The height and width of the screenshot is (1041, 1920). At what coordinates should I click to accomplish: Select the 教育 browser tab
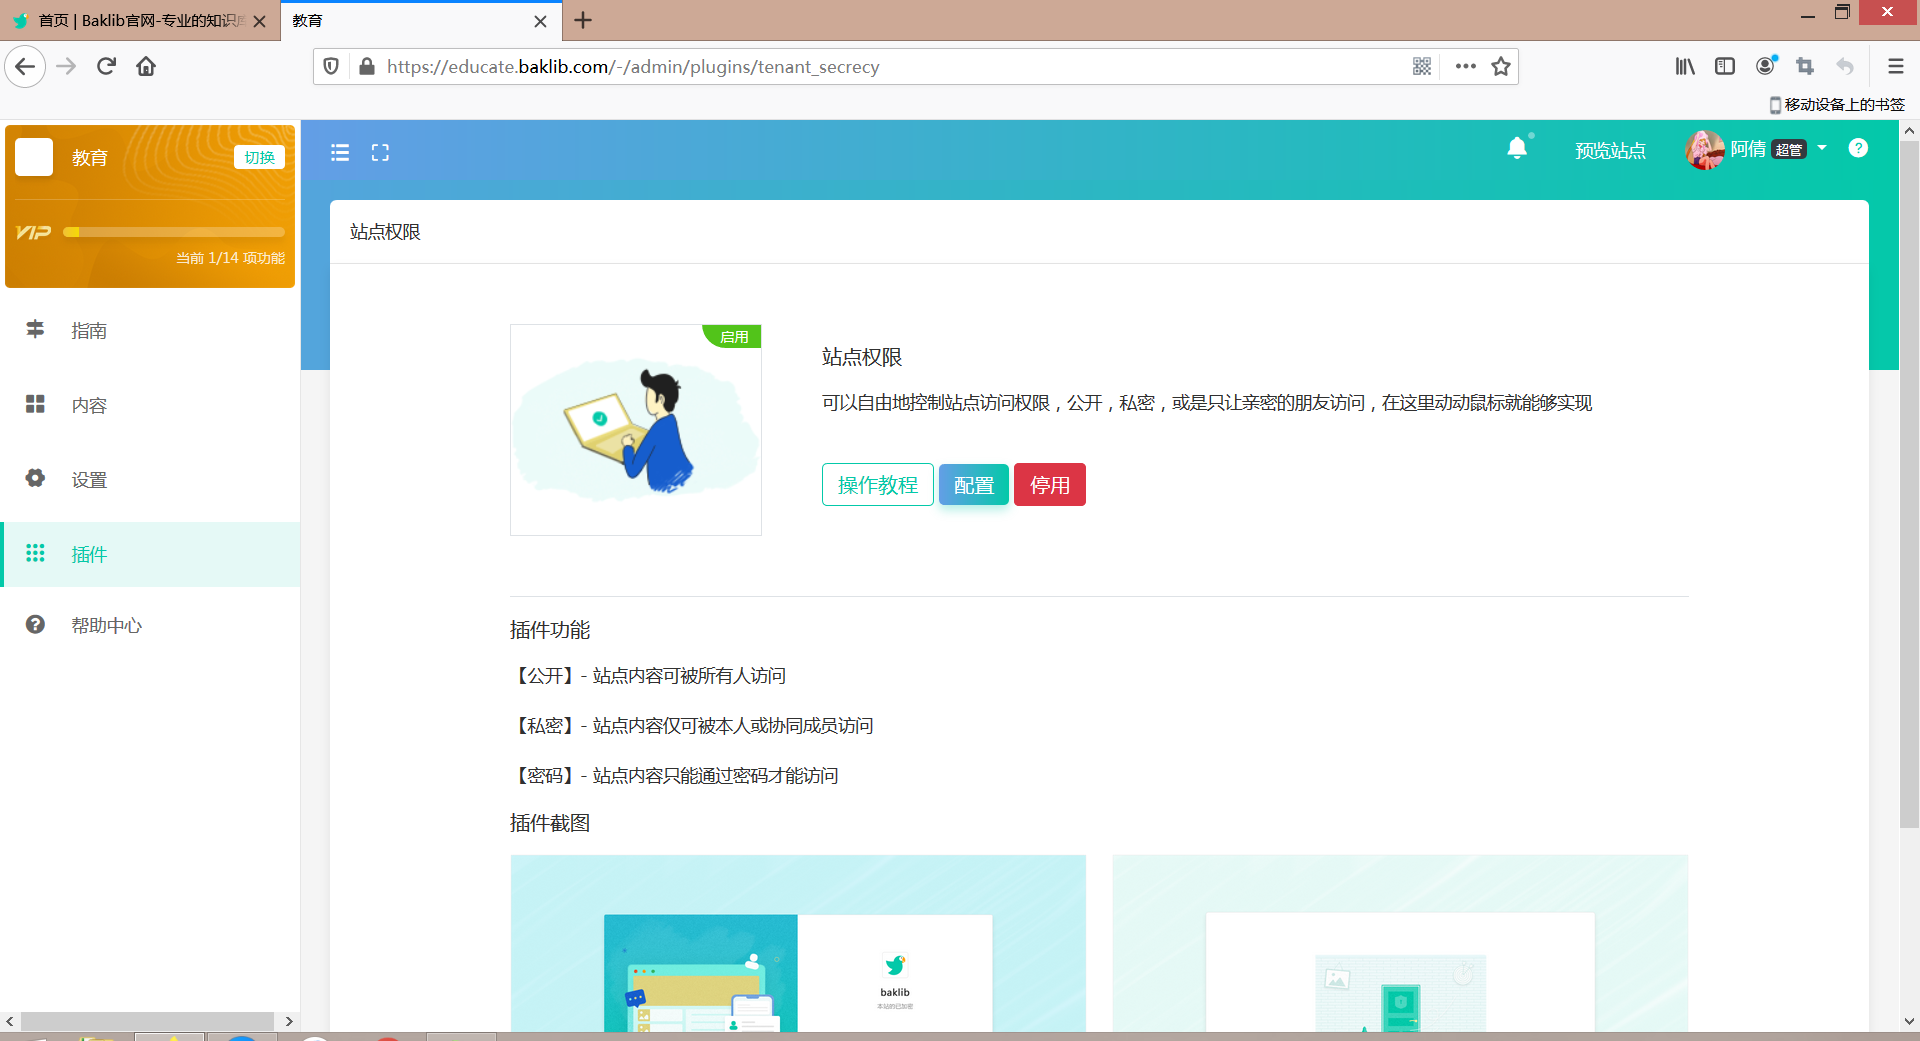(420, 21)
